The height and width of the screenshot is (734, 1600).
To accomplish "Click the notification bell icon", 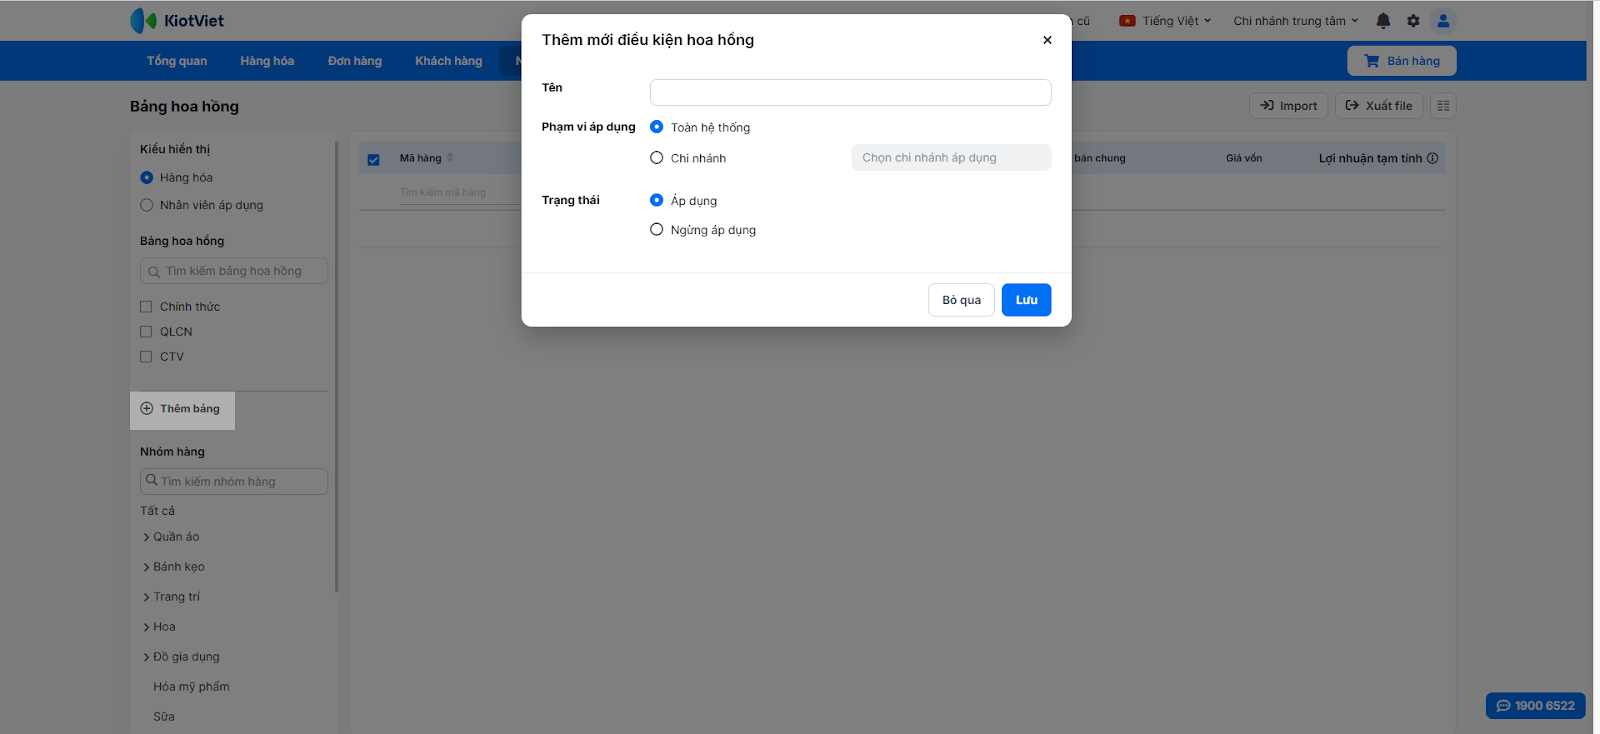I will [x=1383, y=20].
